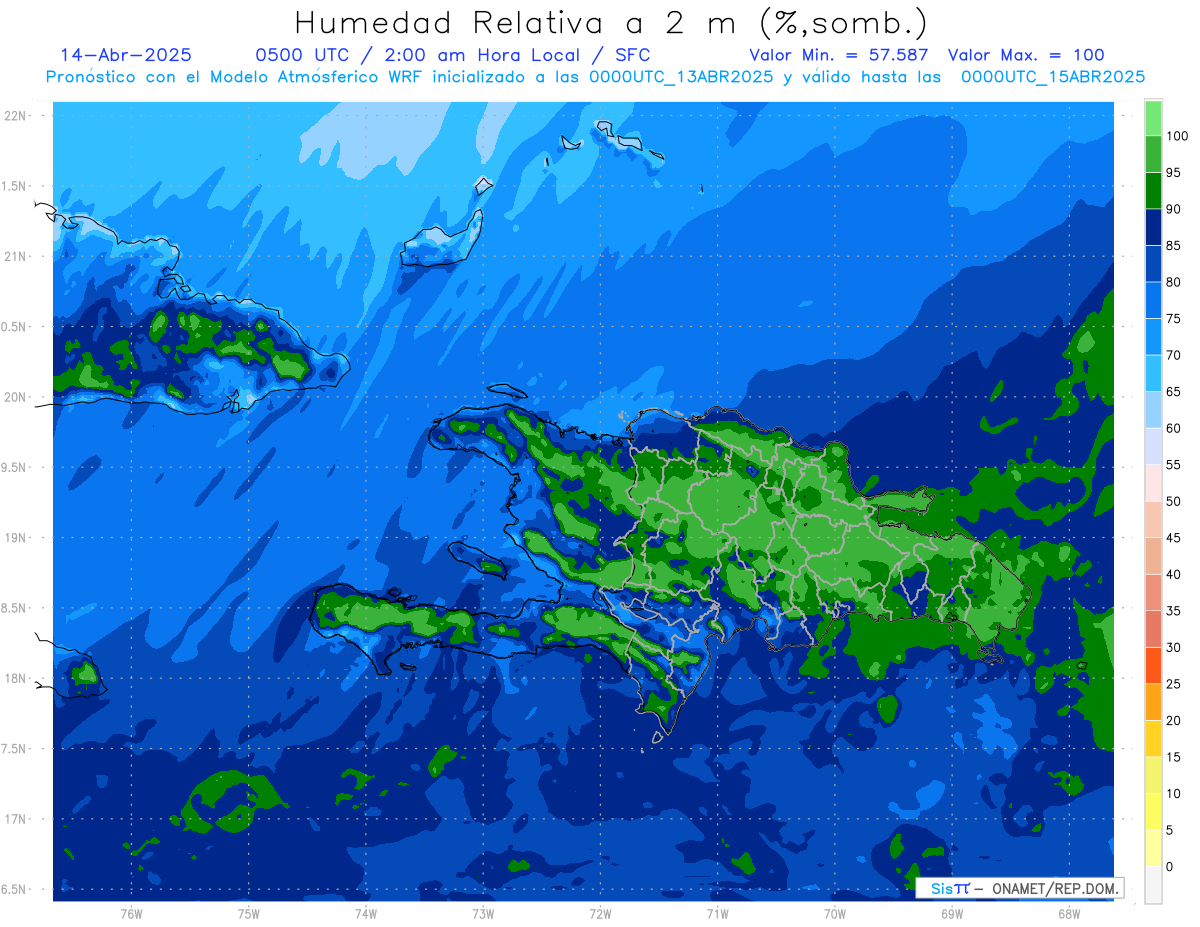Pick the navy legend swatch between 85 and 90
The height and width of the screenshot is (927, 1200).
[1153, 228]
